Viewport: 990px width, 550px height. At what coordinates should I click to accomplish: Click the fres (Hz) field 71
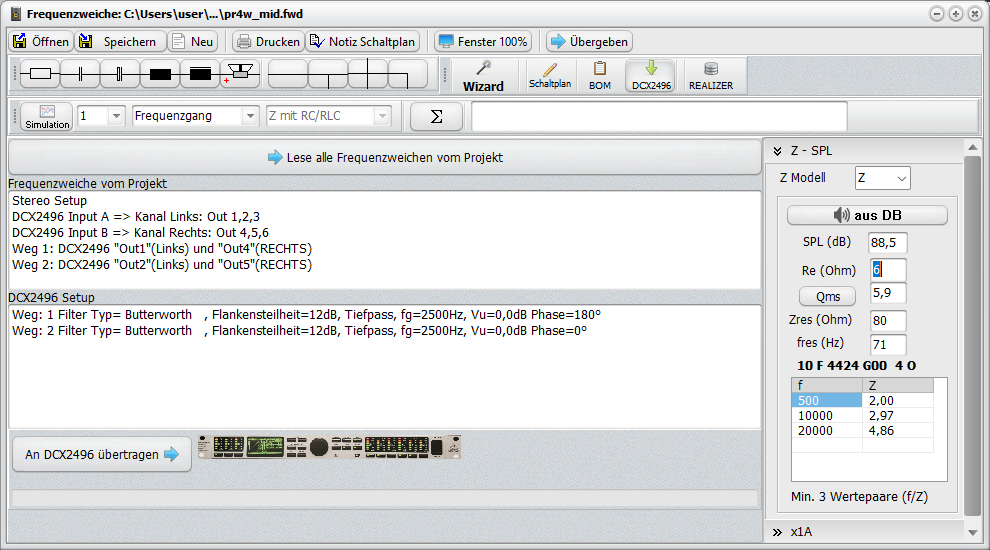pyautogui.click(x=888, y=344)
